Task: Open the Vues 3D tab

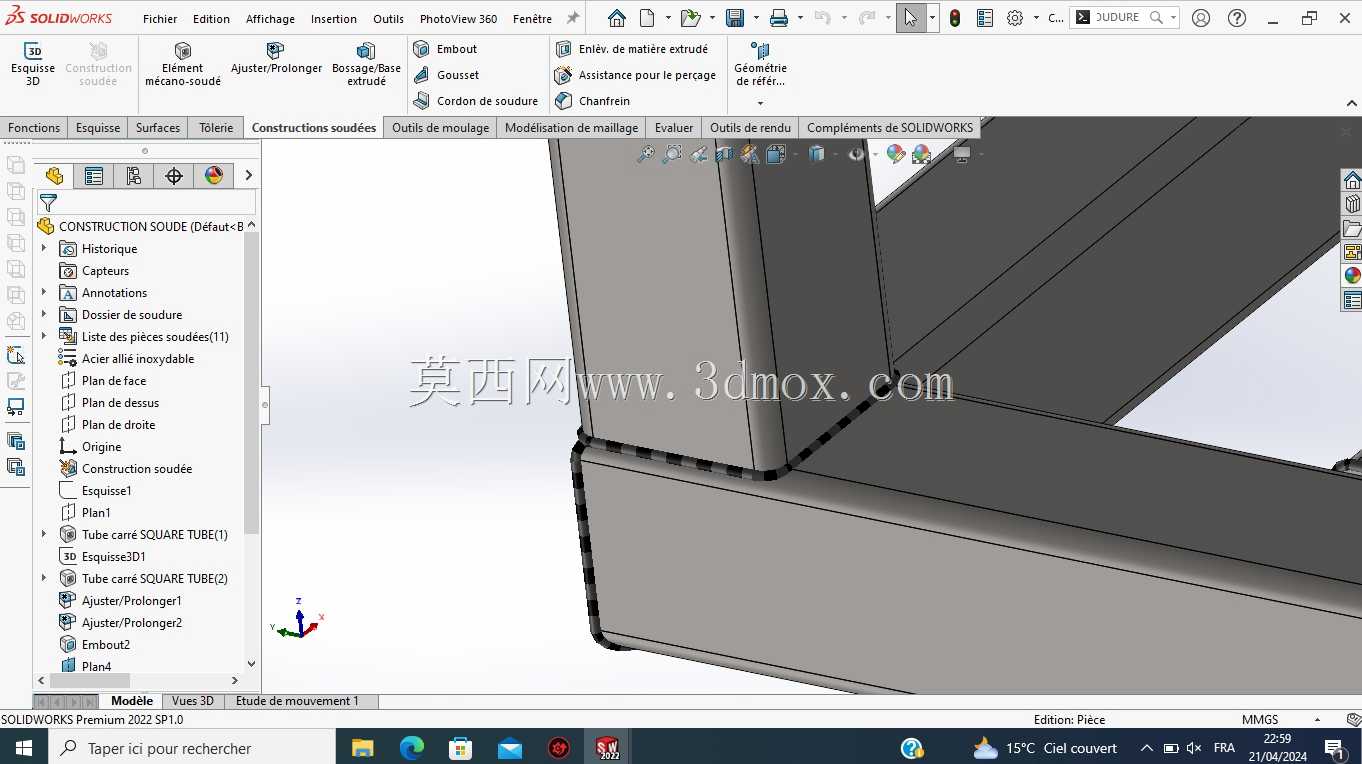Action: point(193,701)
